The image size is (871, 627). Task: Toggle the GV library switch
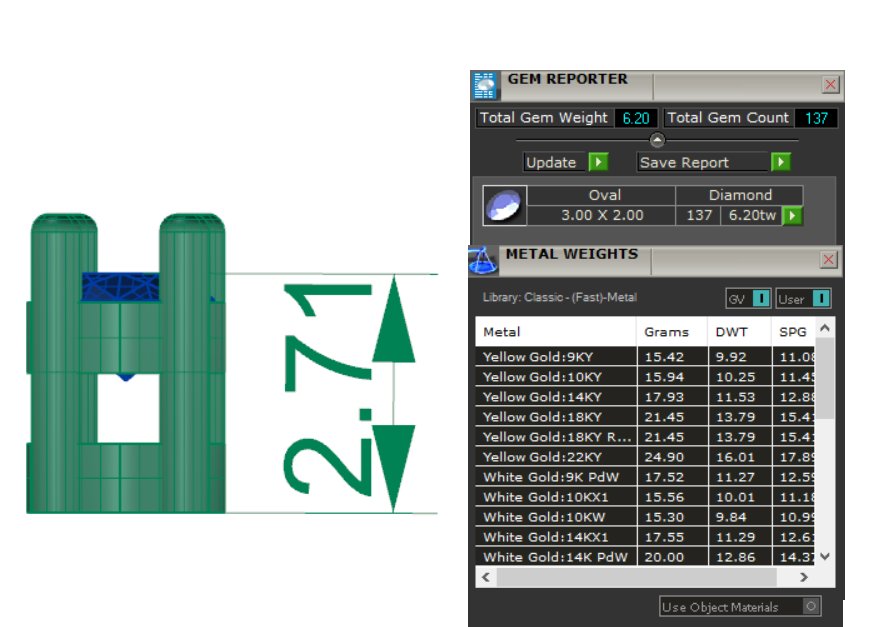pos(762,298)
